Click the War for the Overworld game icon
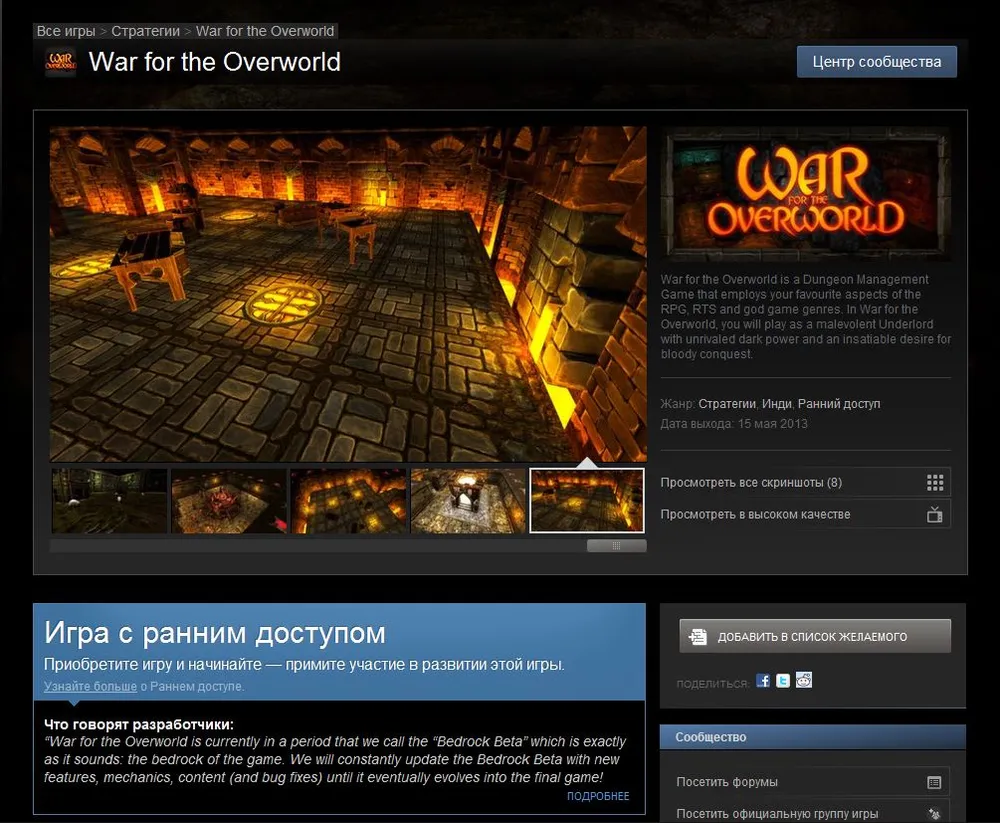Screen dimensions: 1000x823 (x=61, y=62)
